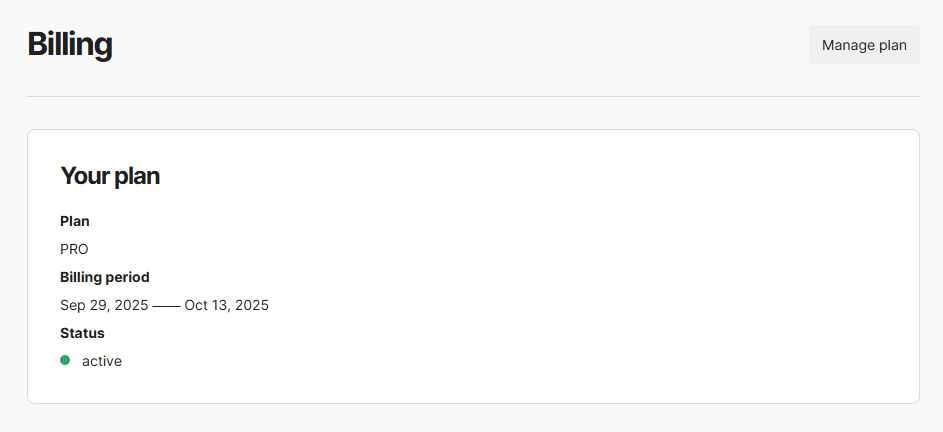Click the dash between billing dates
This screenshot has height=432, width=943.
166,305
